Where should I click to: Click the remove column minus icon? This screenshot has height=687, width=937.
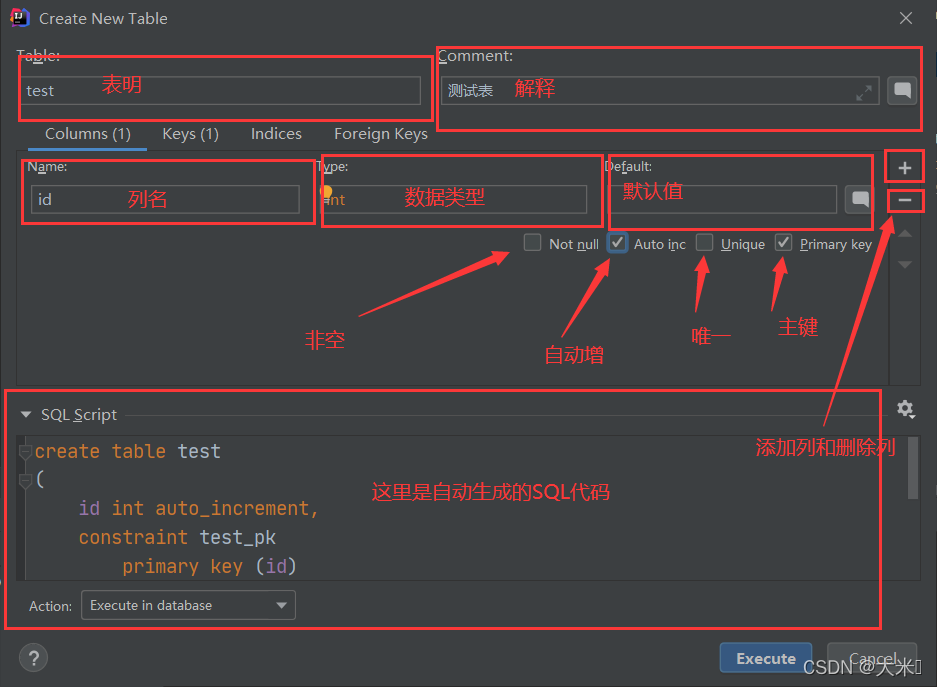click(x=905, y=200)
